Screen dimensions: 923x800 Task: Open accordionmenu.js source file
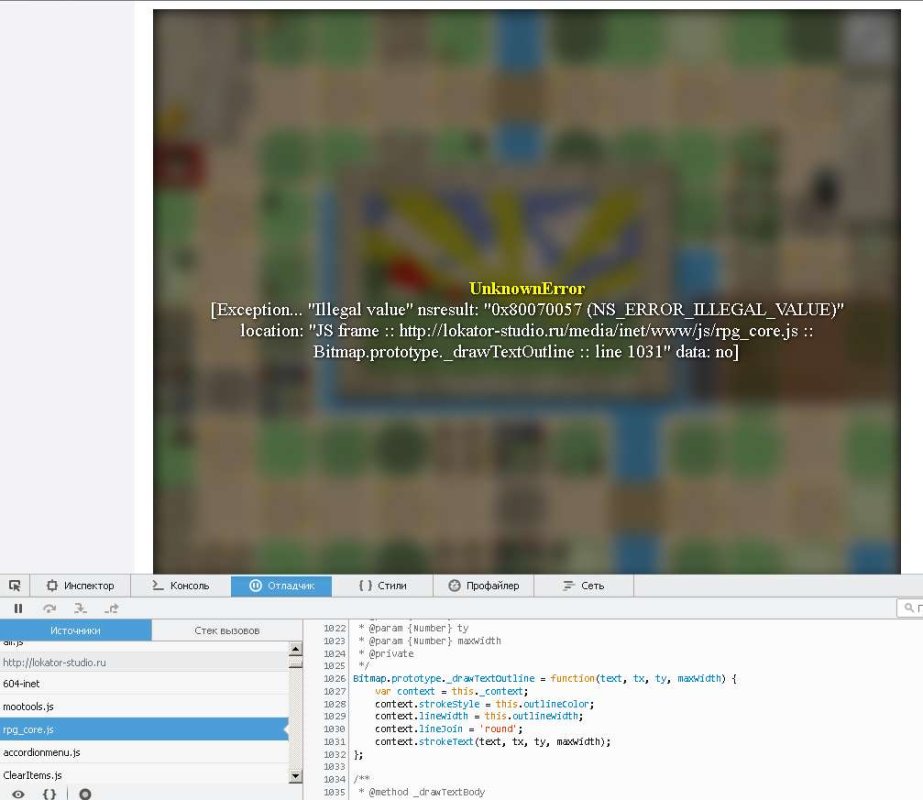pos(144,752)
